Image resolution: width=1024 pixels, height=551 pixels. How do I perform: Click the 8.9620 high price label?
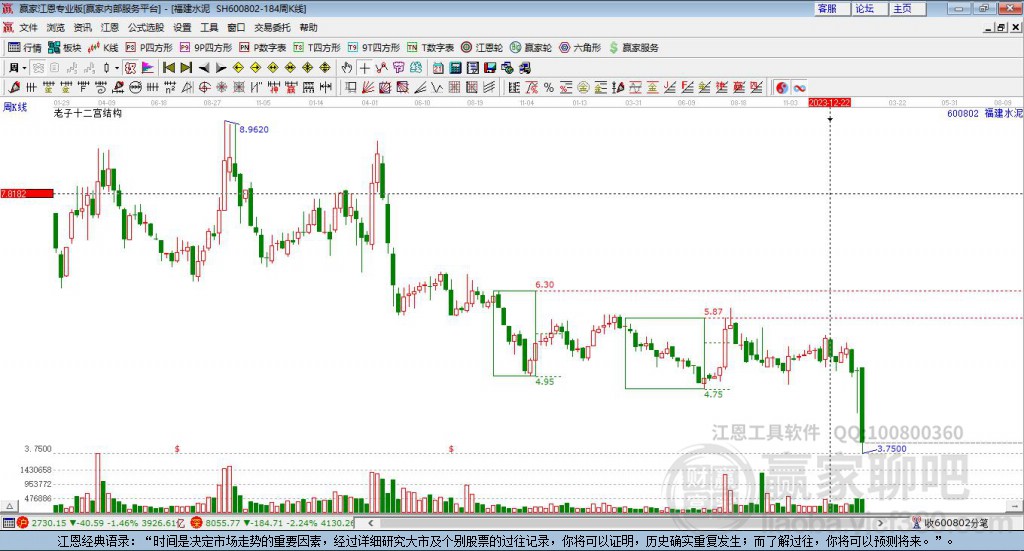(x=254, y=129)
